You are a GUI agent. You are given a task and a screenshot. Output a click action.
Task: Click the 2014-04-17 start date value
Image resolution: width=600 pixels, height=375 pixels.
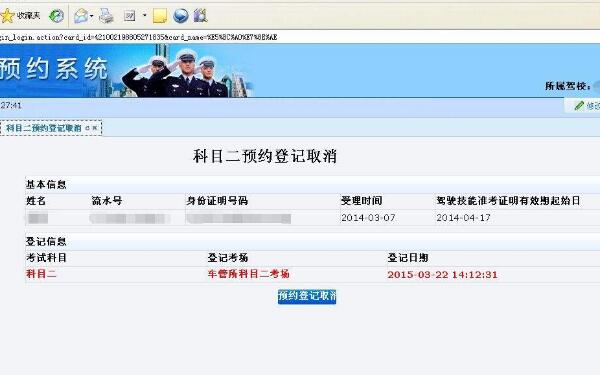point(463,218)
